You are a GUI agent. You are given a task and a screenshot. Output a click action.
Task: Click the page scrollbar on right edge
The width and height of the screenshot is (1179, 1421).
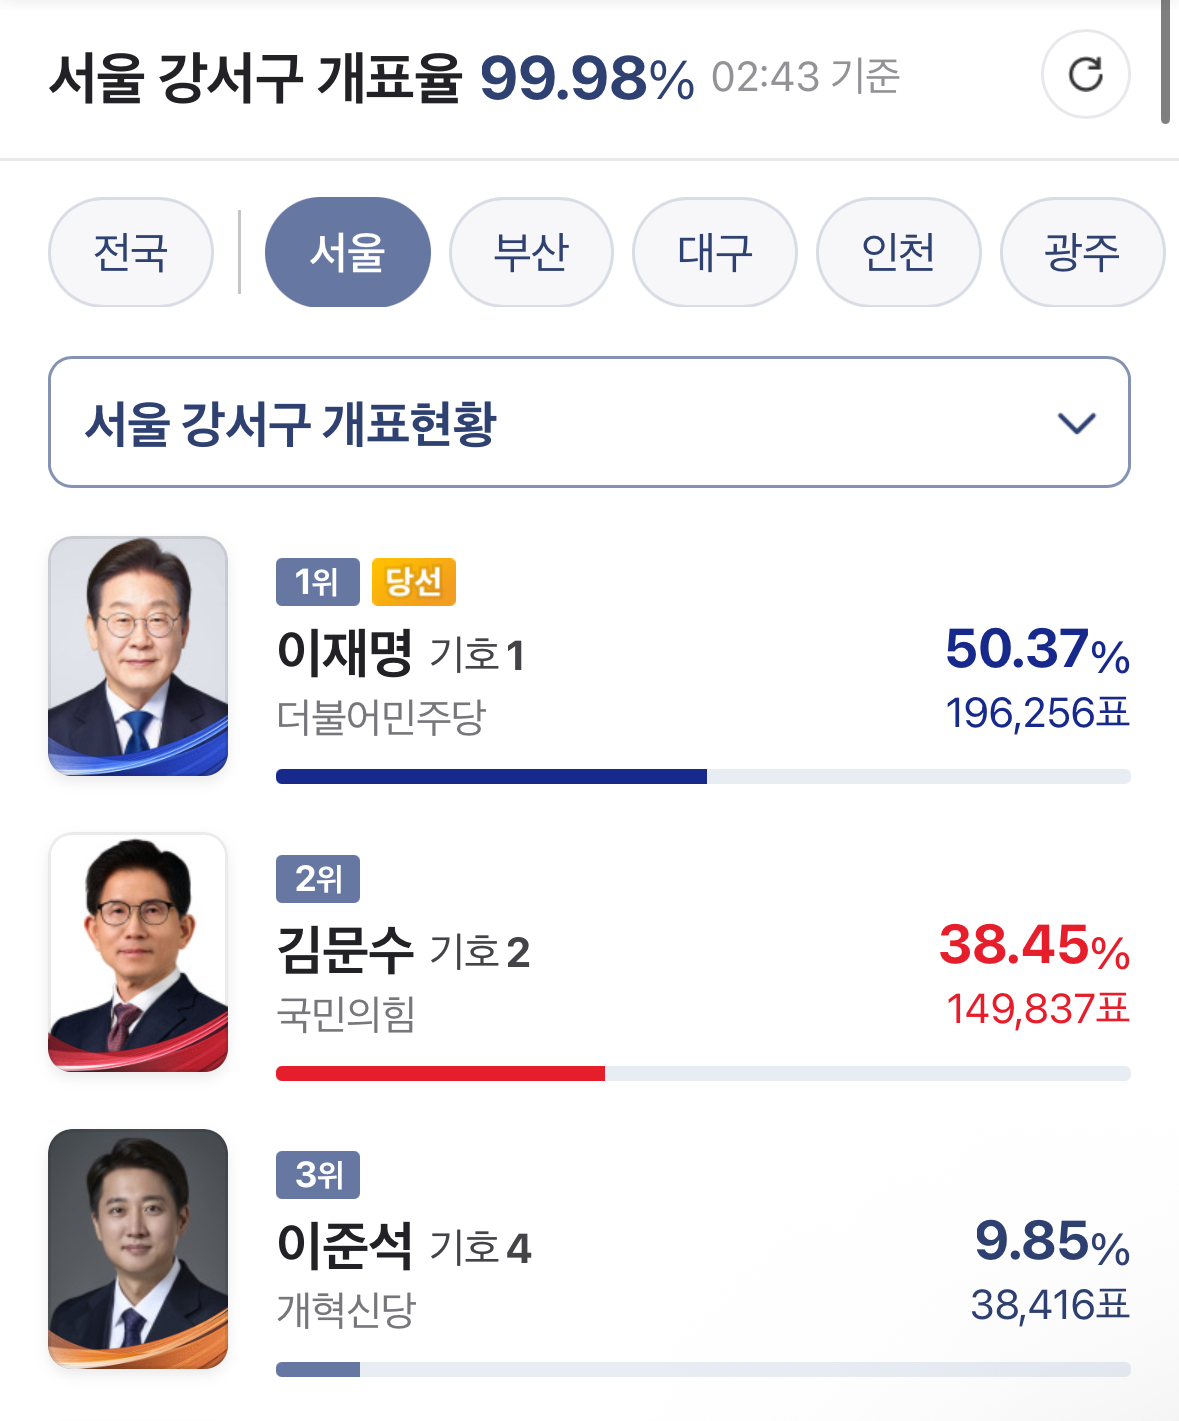pyautogui.click(x=1165, y=62)
